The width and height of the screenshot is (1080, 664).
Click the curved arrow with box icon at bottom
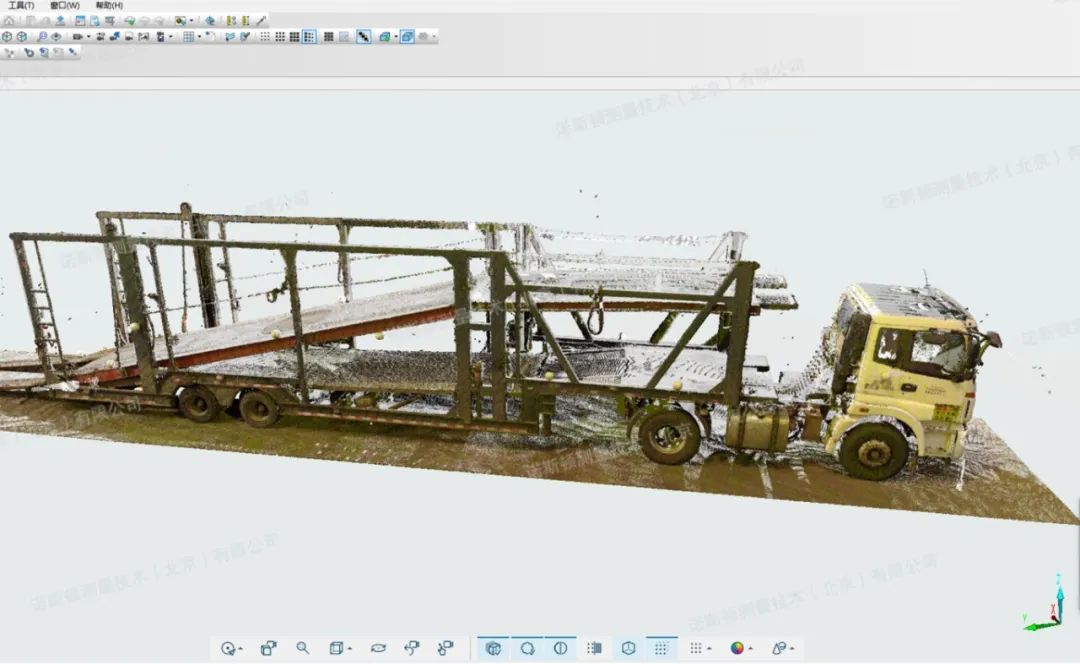click(411, 647)
